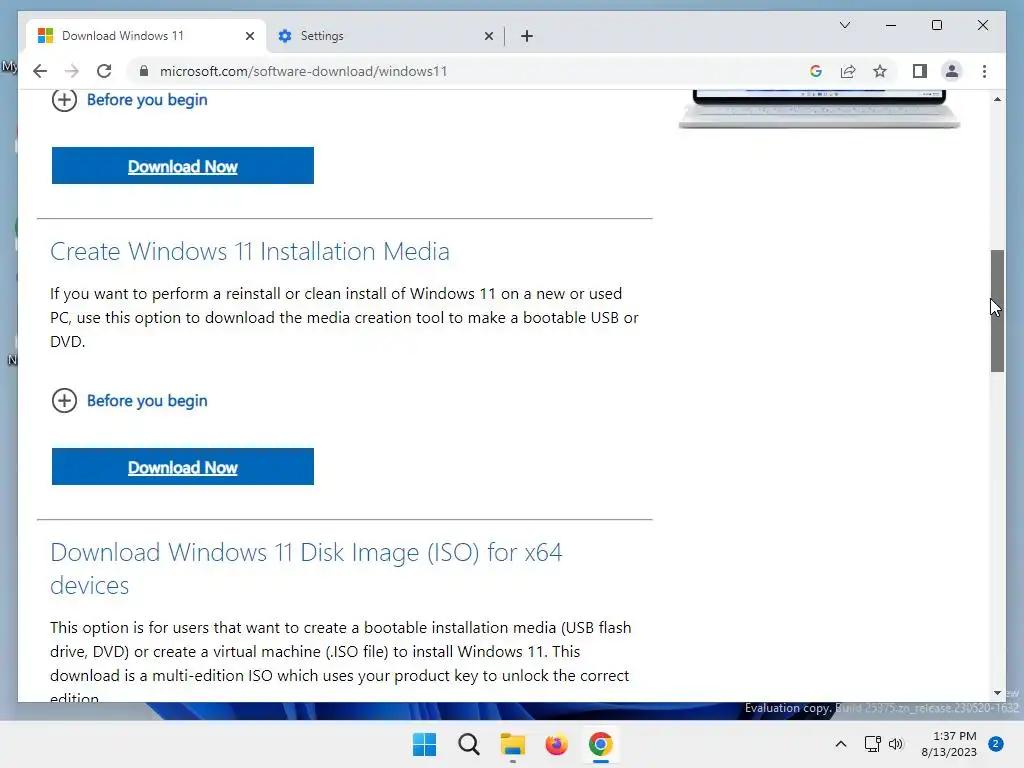Image resolution: width=1024 pixels, height=768 pixels.
Task: Go back using the browser back arrow
Action: [40, 71]
